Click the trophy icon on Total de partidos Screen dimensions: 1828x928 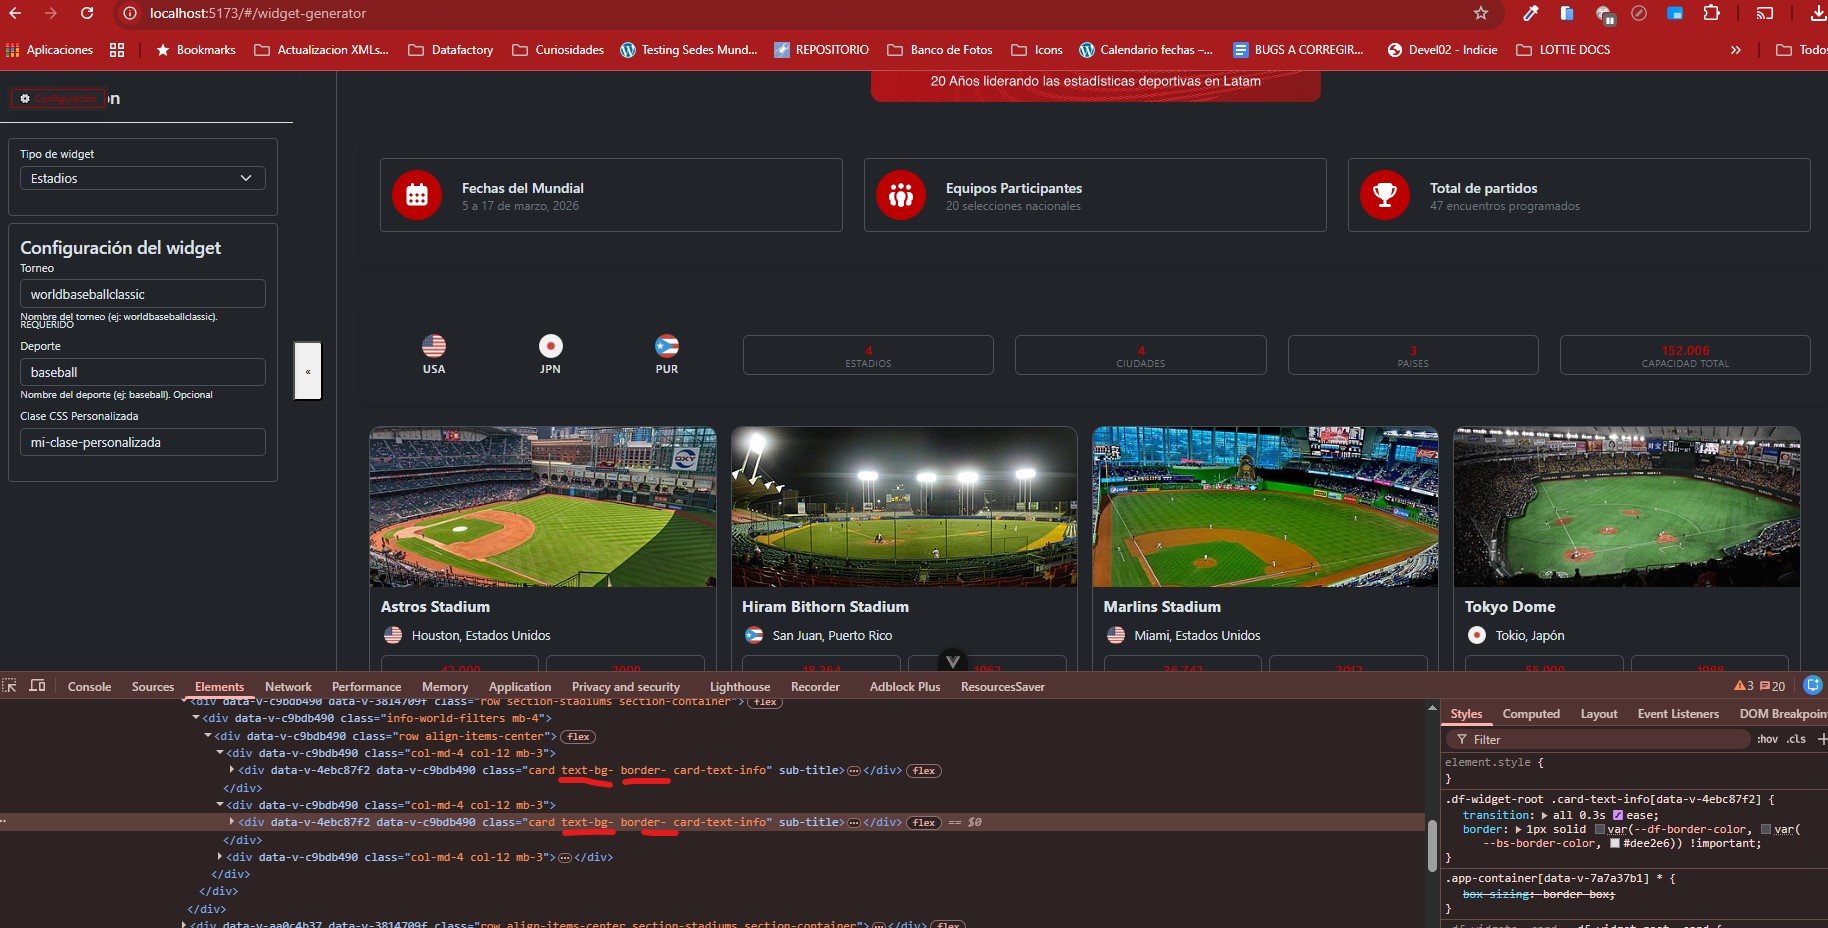[1385, 195]
